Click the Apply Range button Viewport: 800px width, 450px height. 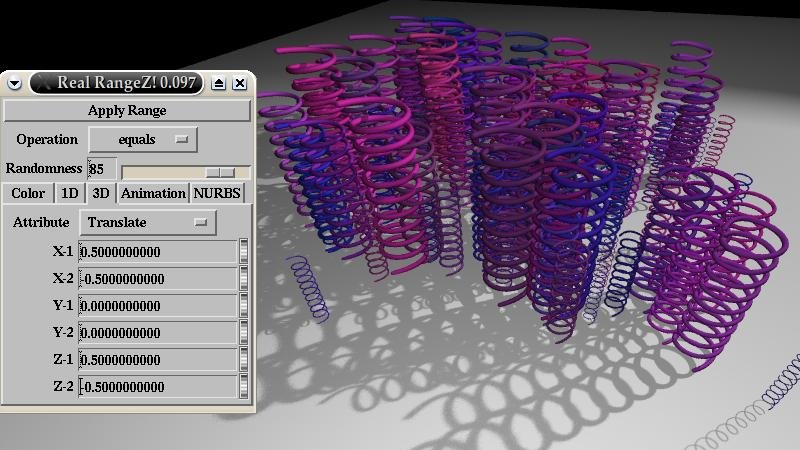(x=127, y=110)
